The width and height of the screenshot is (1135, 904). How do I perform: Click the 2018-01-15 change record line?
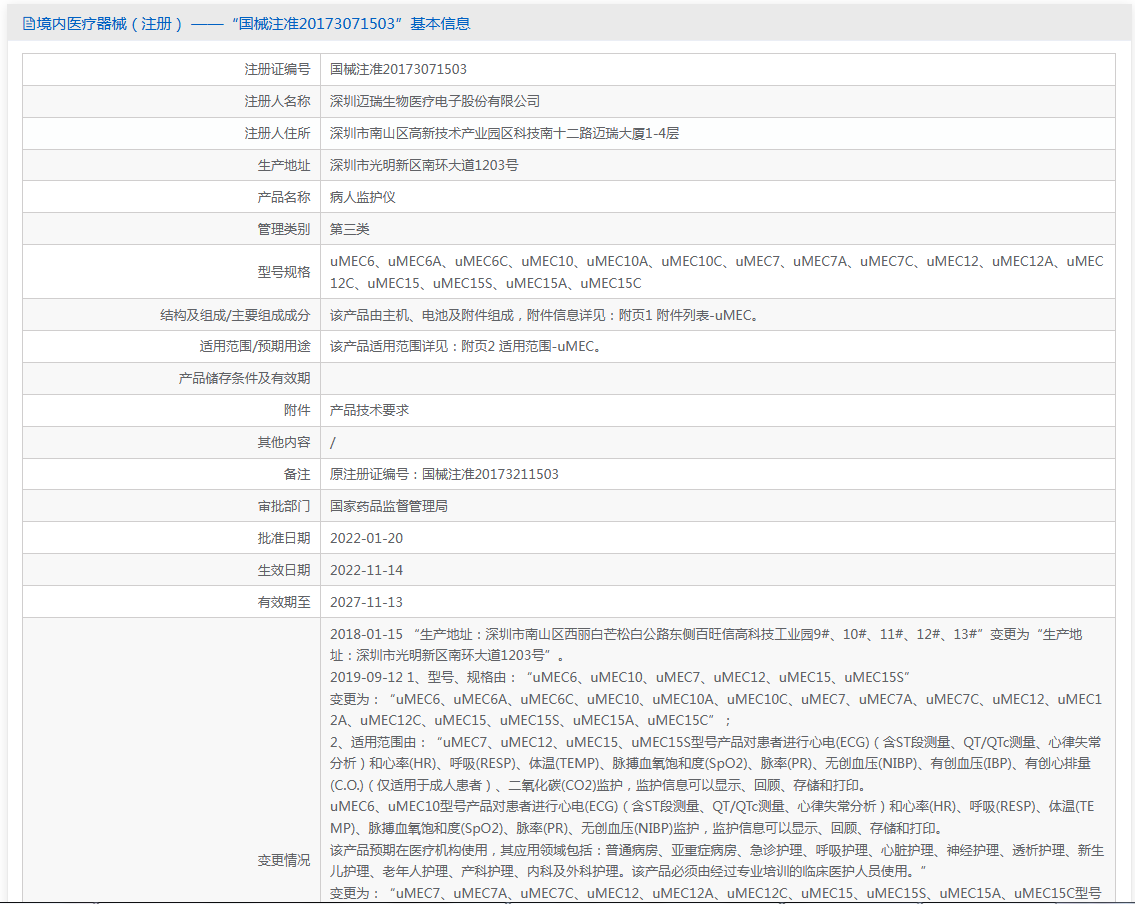tap(706, 645)
